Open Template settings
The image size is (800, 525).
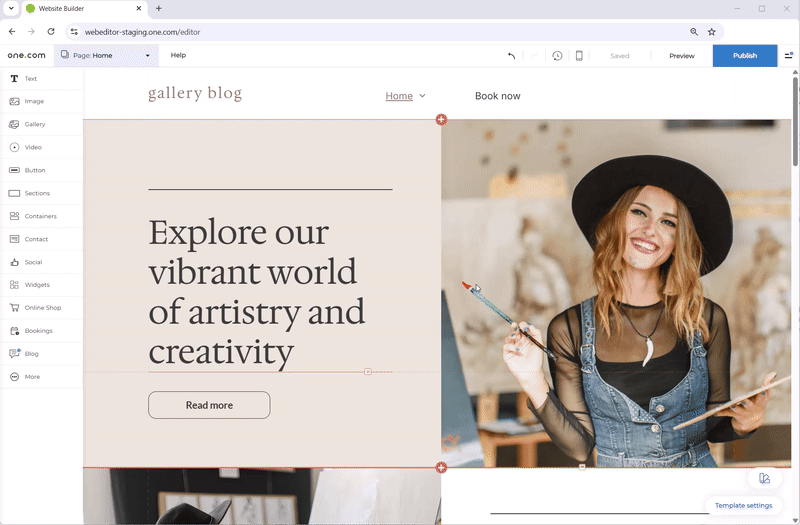[x=744, y=505]
